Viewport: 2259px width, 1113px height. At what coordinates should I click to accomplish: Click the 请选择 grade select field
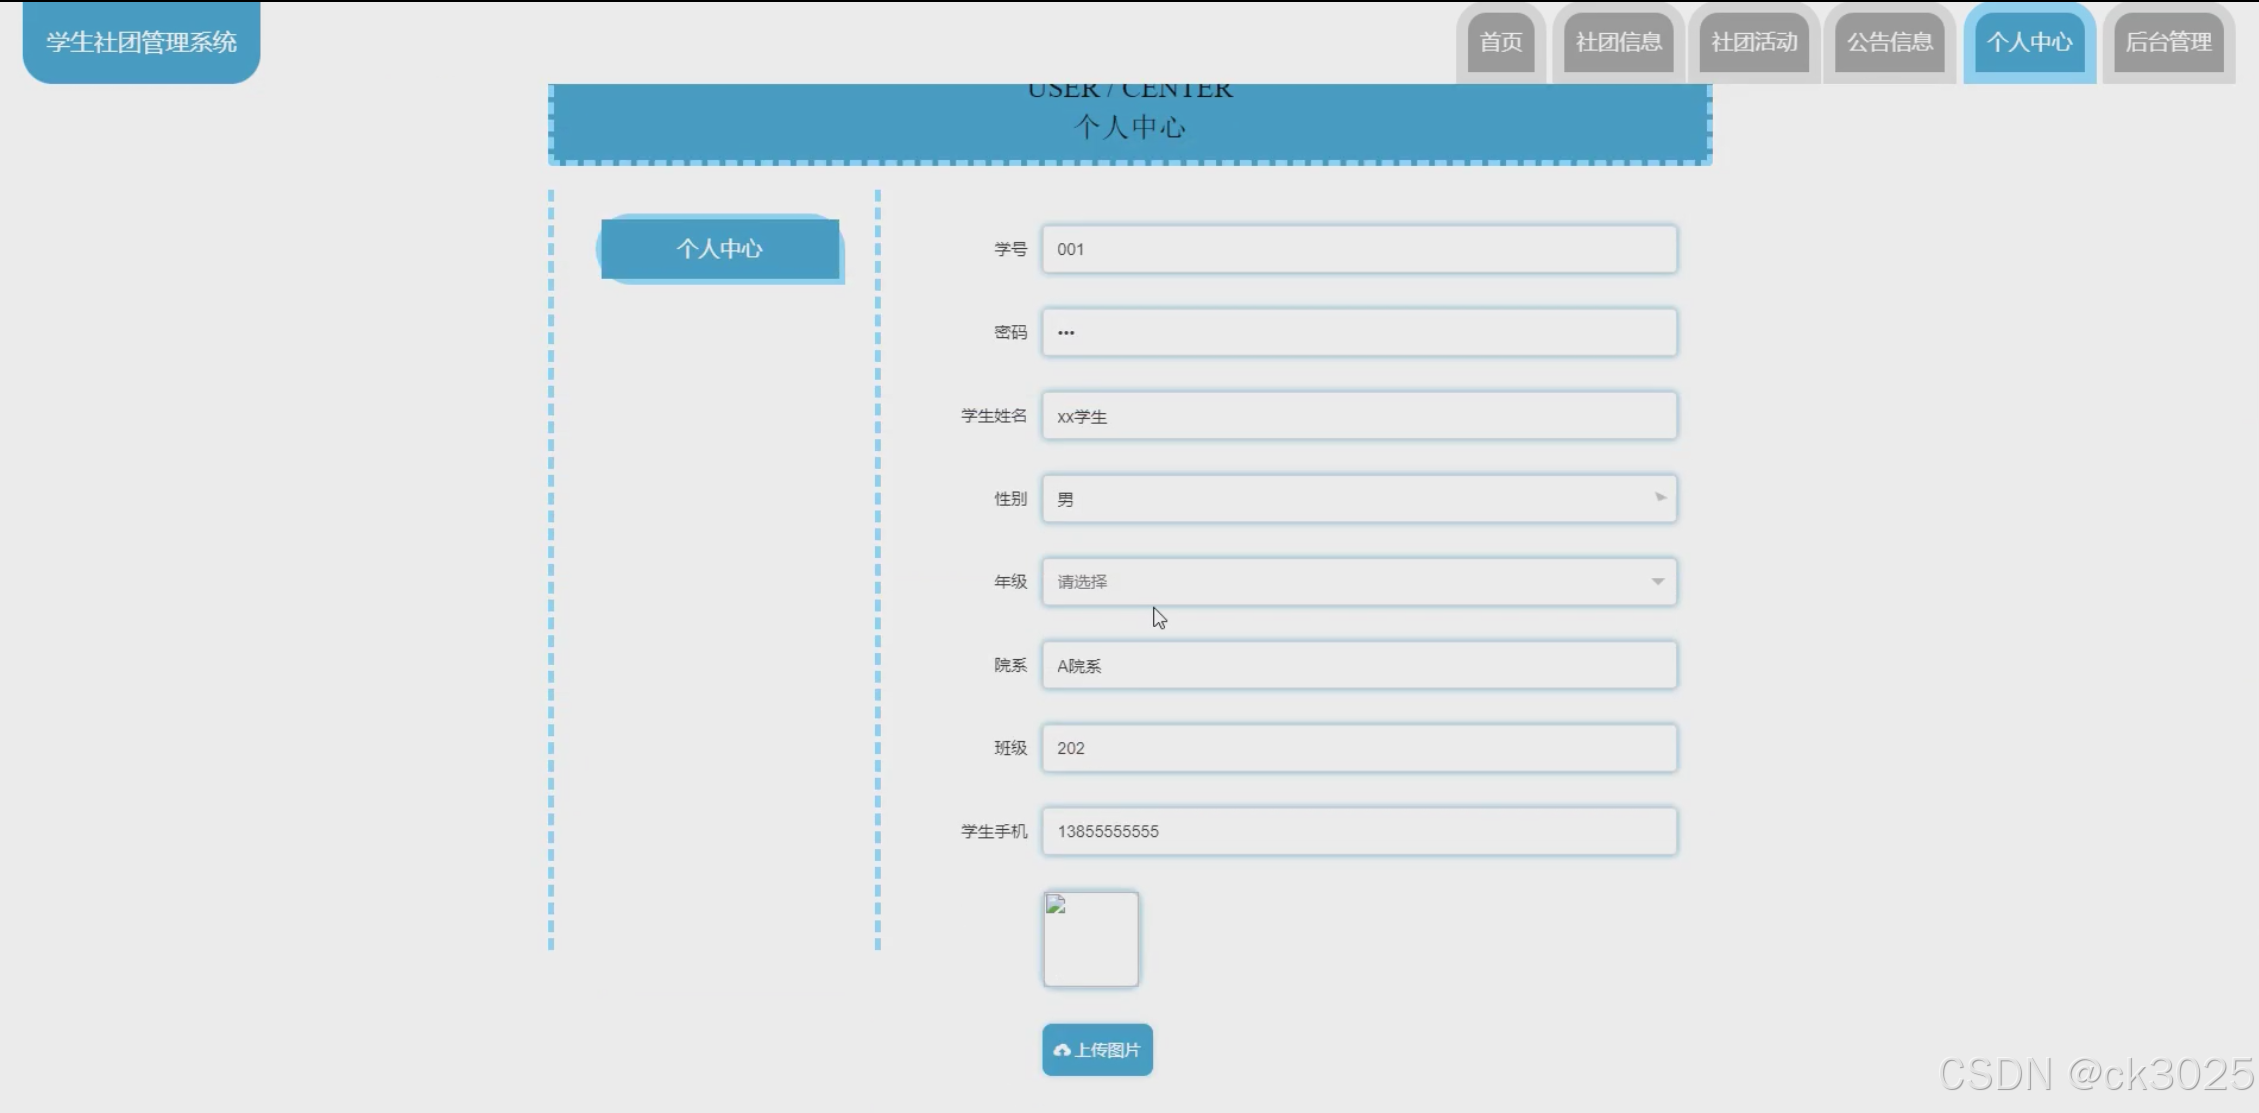tap(1340, 582)
